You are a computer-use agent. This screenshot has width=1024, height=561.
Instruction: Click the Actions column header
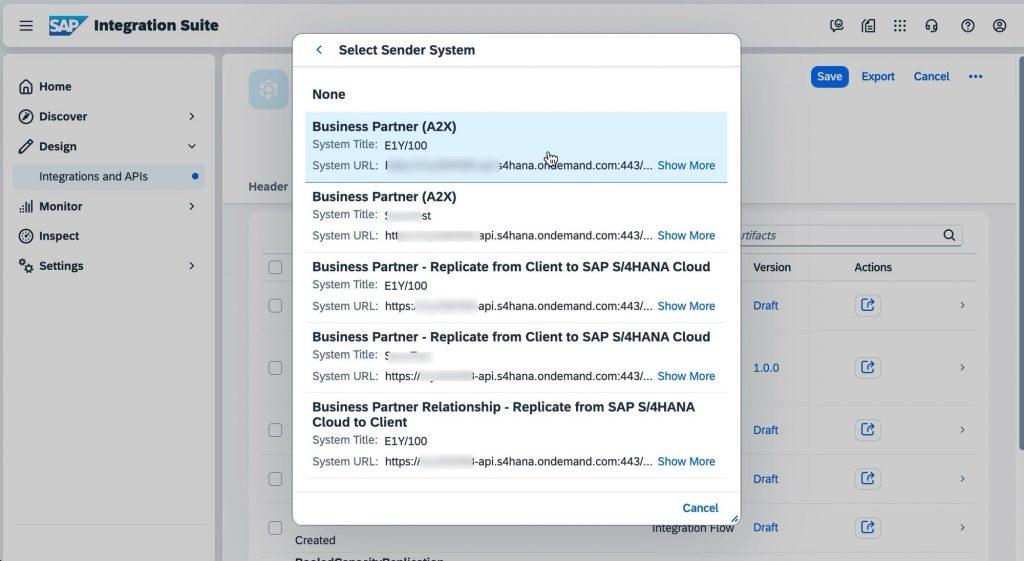click(x=872, y=267)
